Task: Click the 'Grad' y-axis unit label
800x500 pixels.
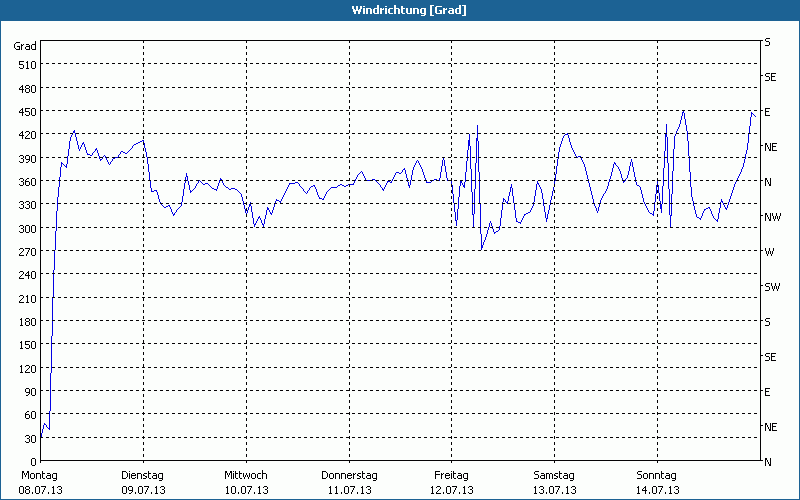Action: [25, 46]
